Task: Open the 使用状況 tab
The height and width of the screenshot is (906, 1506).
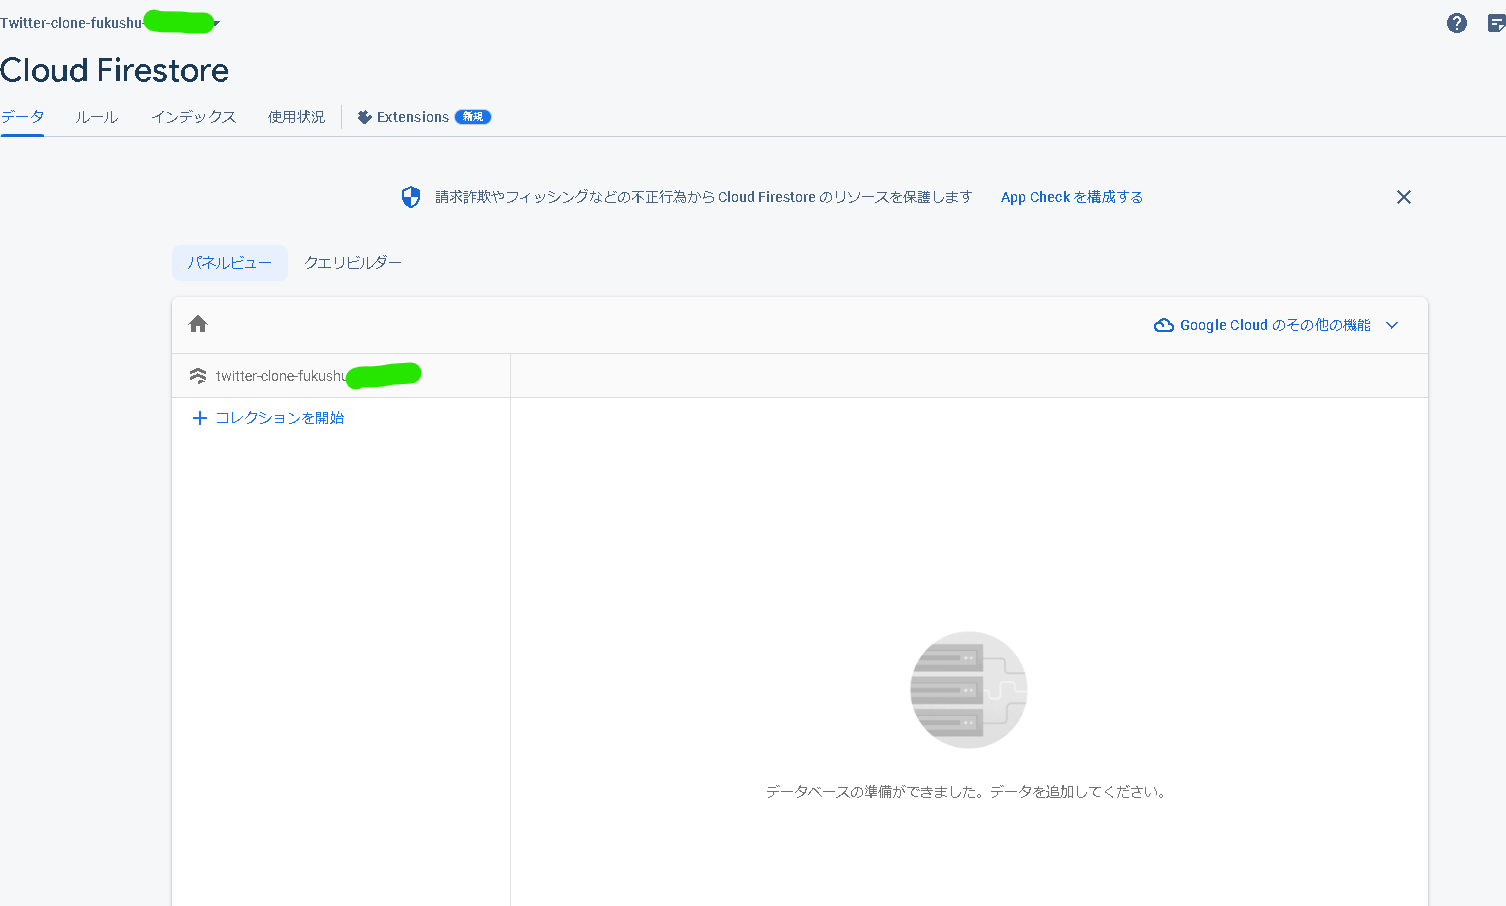Action: click(296, 117)
